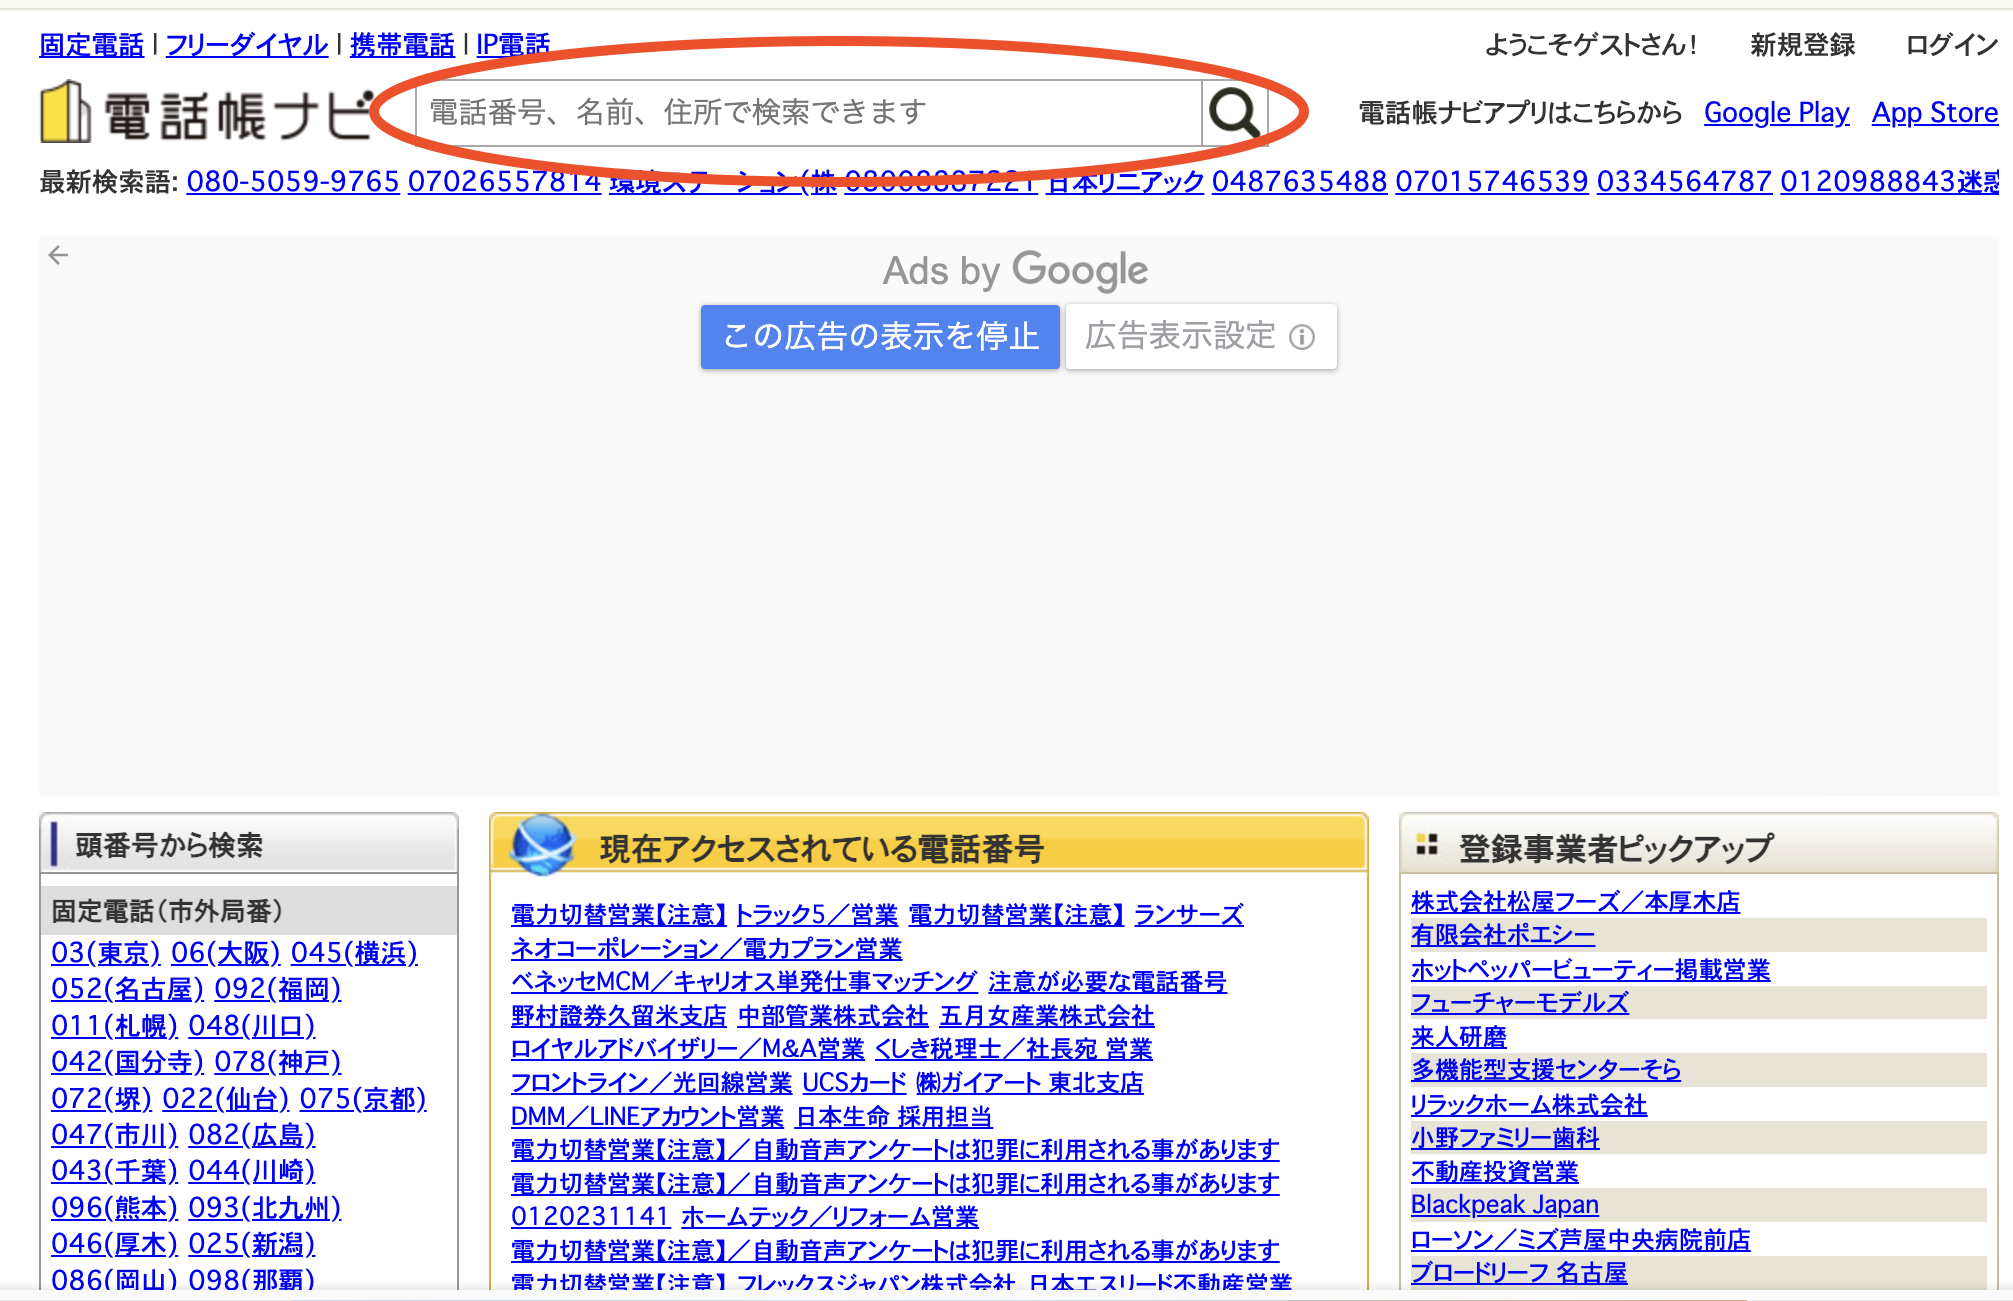The image size is (2013, 1301).
Task: Open the Google Play app link
Action: click(x=1776, y=113)
